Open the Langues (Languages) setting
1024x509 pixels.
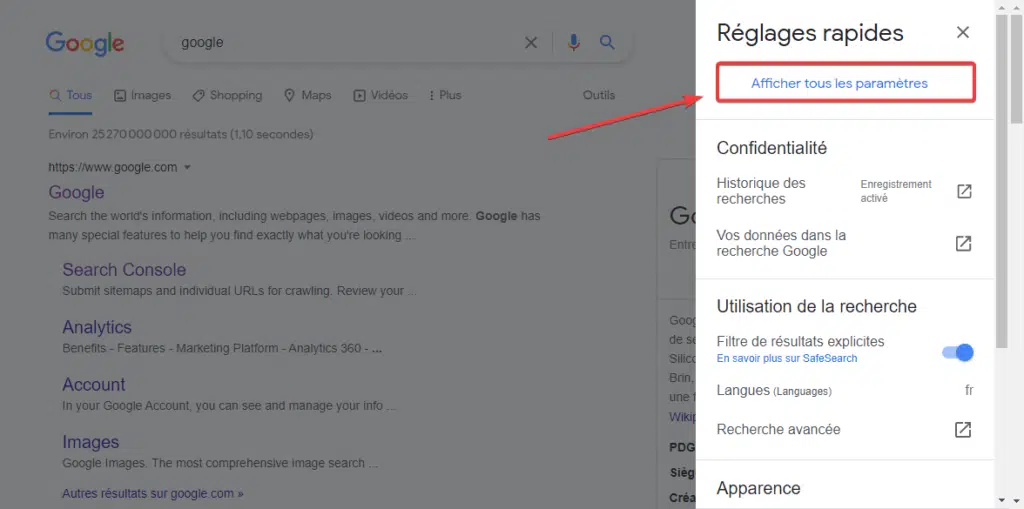click(x=845, y=391)
